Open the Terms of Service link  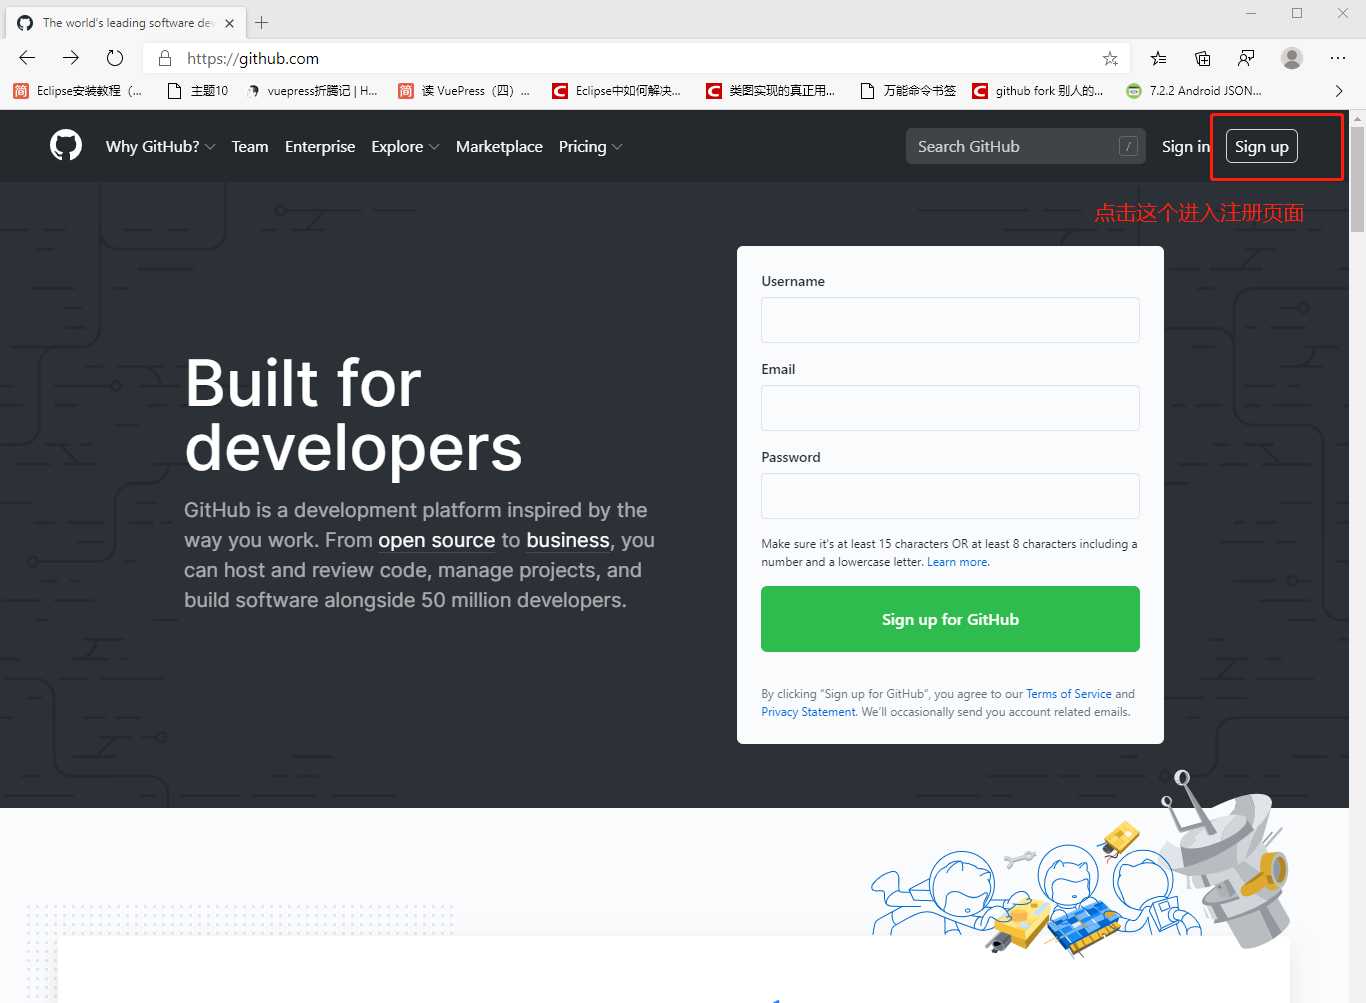(1069, 694)
